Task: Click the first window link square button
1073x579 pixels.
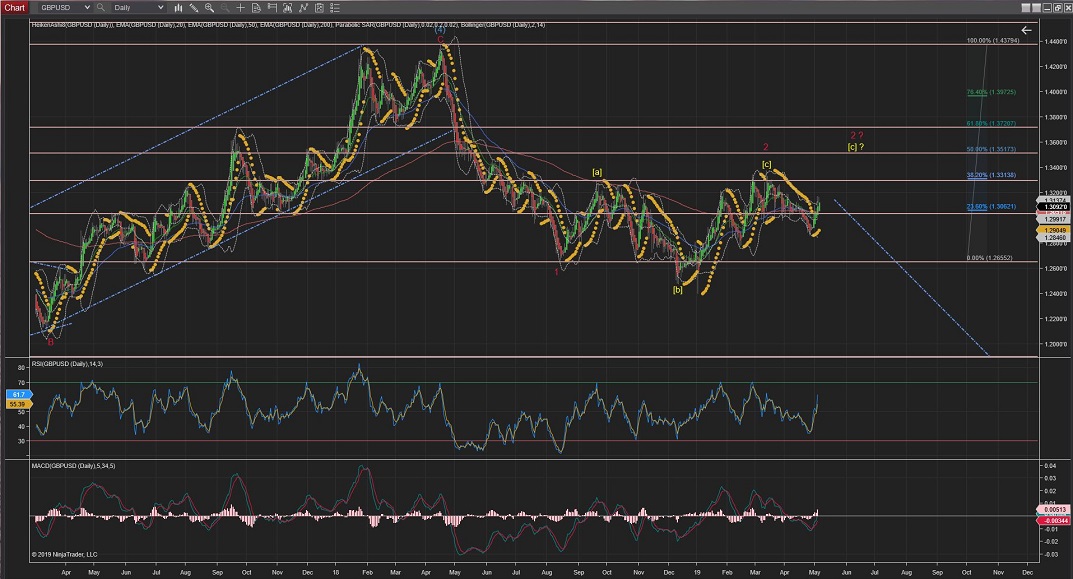Action: (1025, 8)
